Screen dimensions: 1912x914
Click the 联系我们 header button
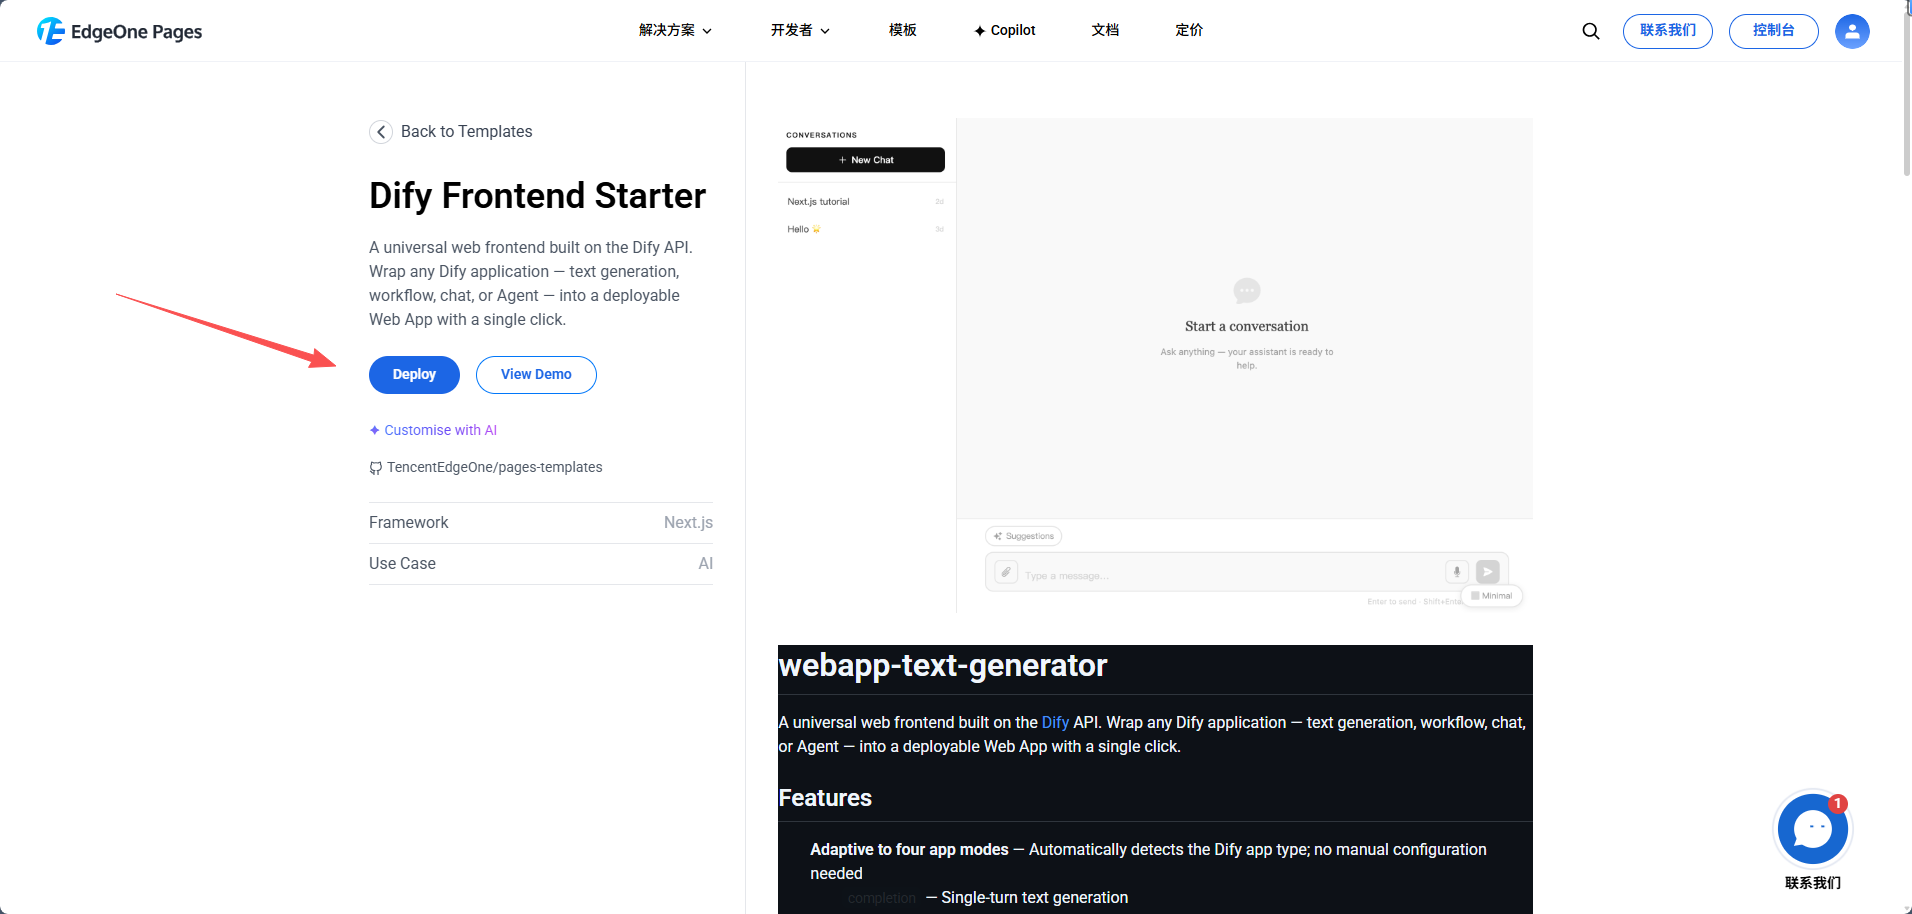pos(1667,31)
